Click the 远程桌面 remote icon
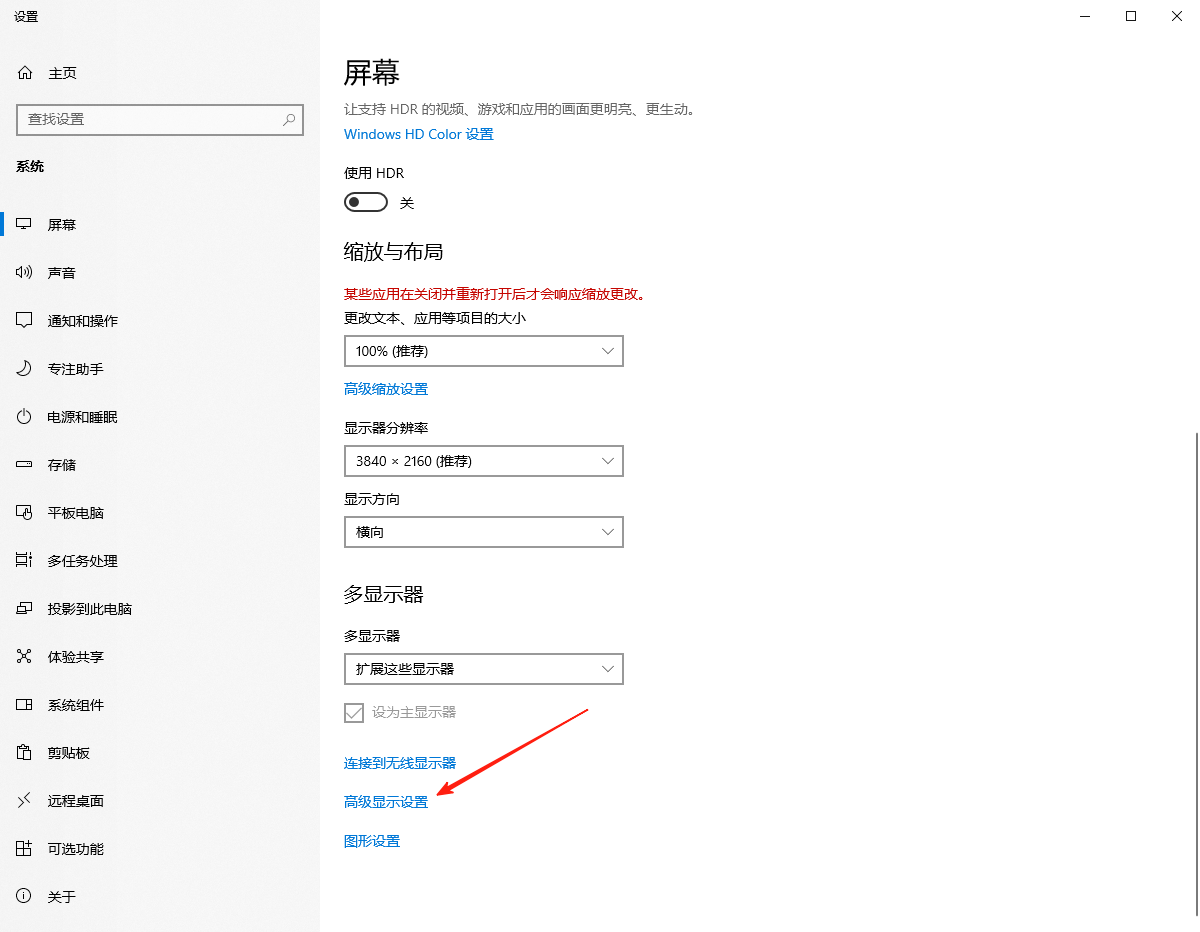1200x932 pixels. tap(25, 801)
